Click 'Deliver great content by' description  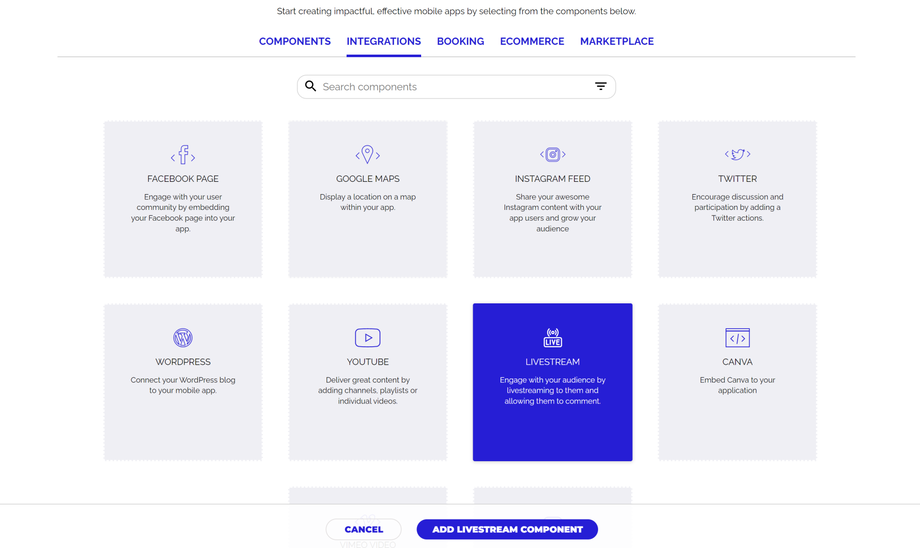[x=368, y=390]
